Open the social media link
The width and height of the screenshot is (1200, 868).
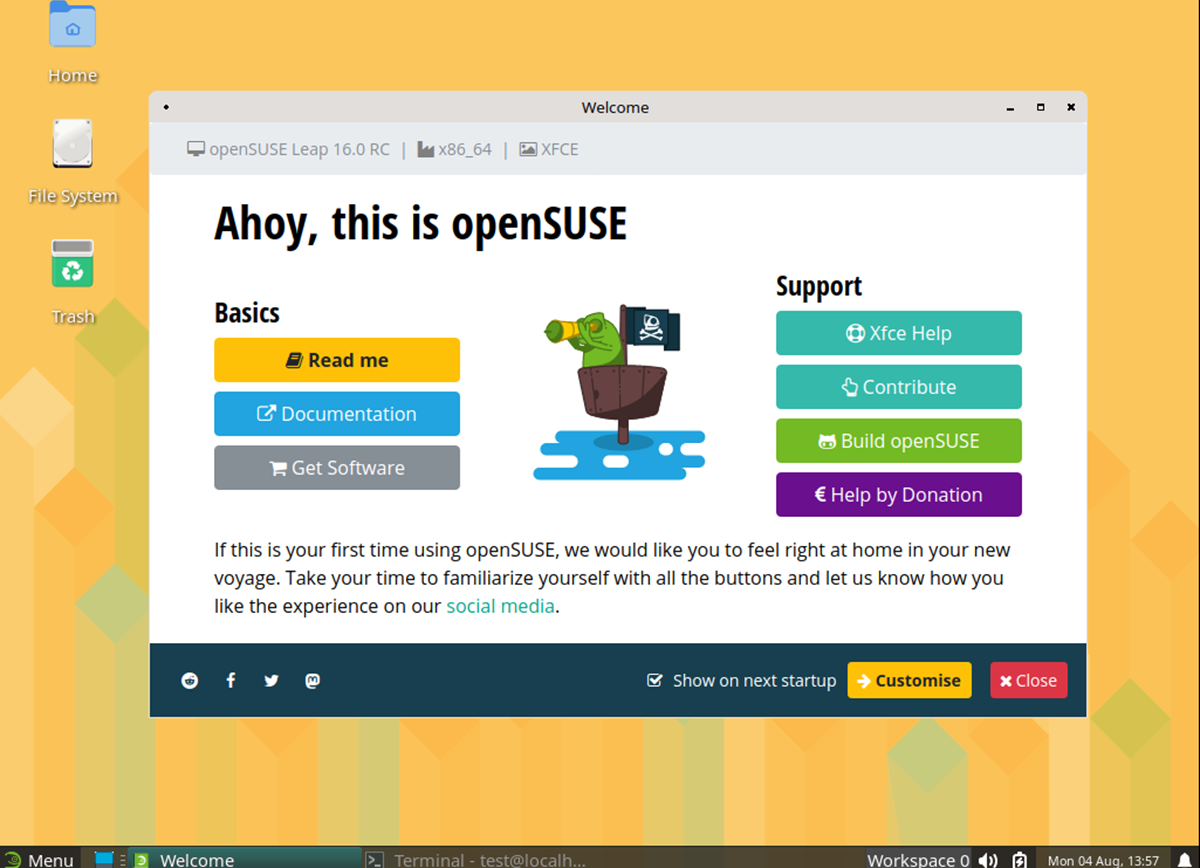[500, 605]
